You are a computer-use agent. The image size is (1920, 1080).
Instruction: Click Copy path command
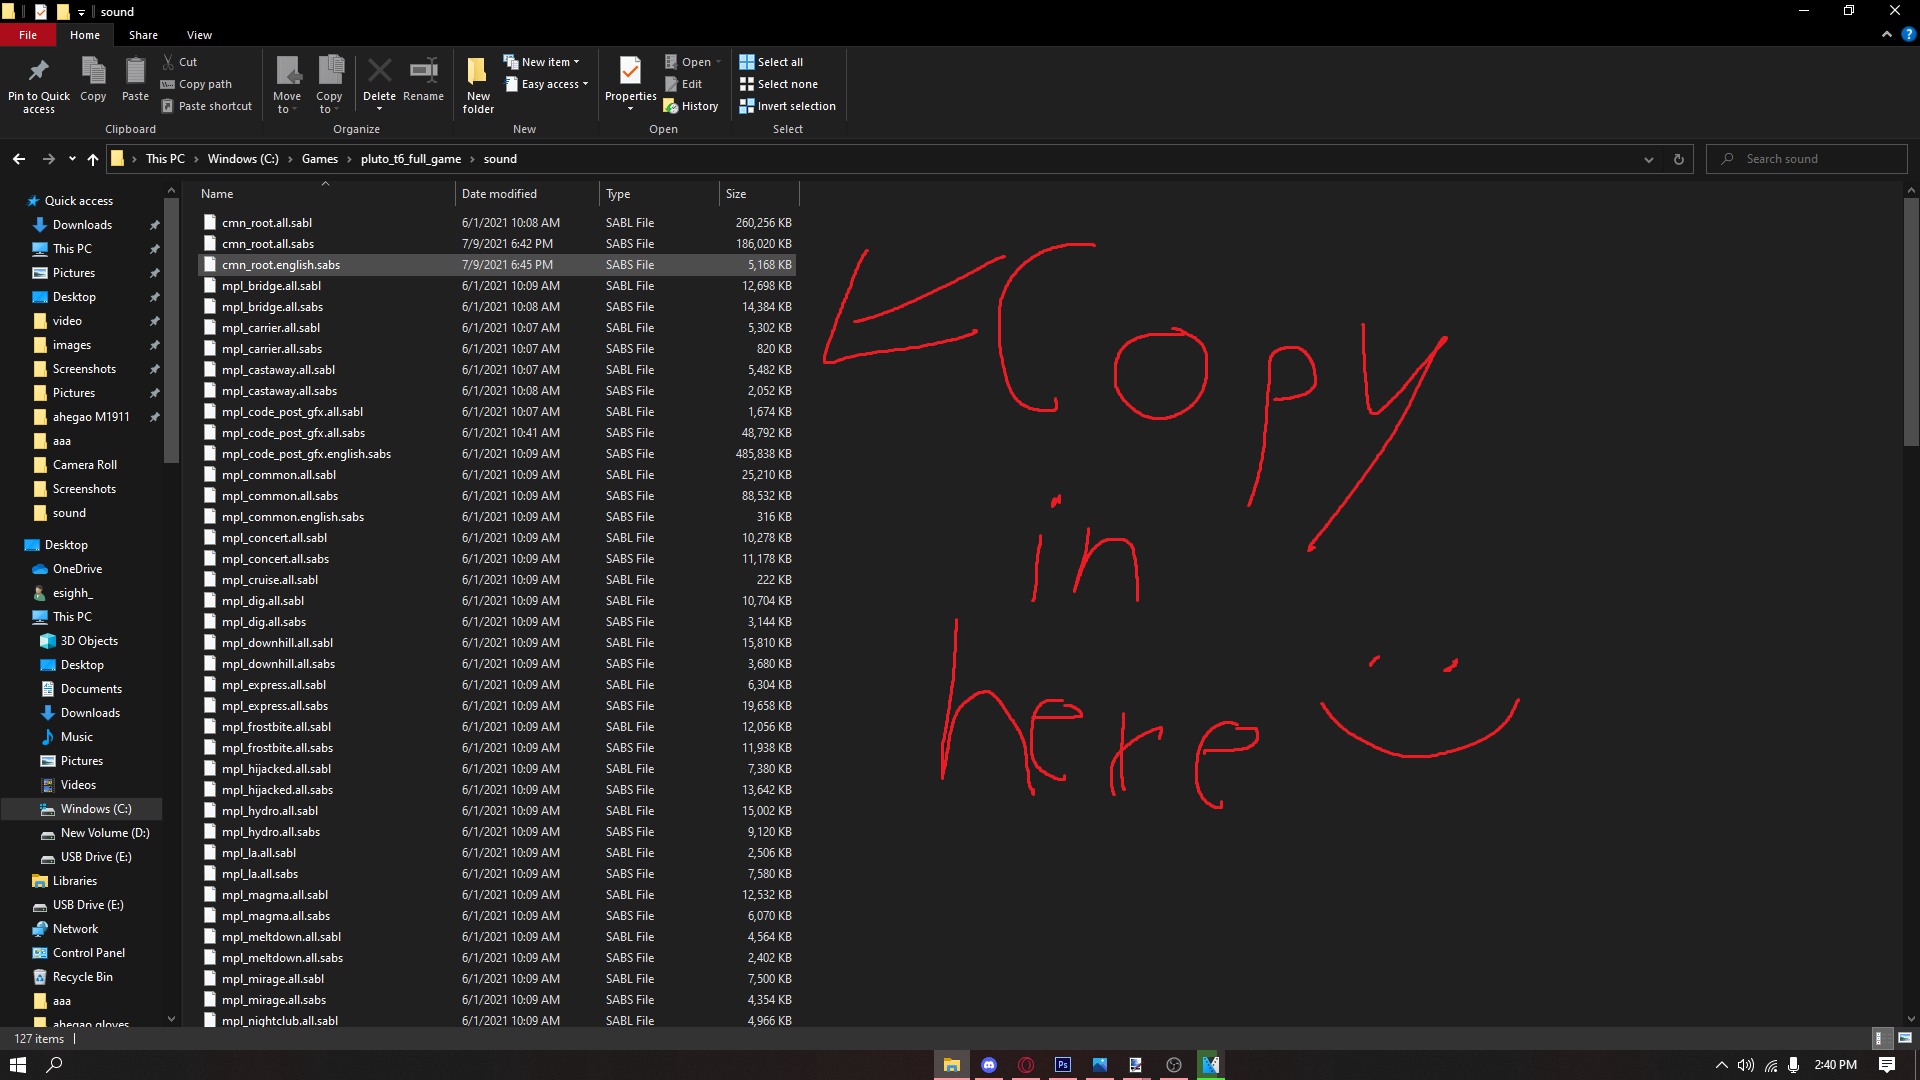pos(196,84)
